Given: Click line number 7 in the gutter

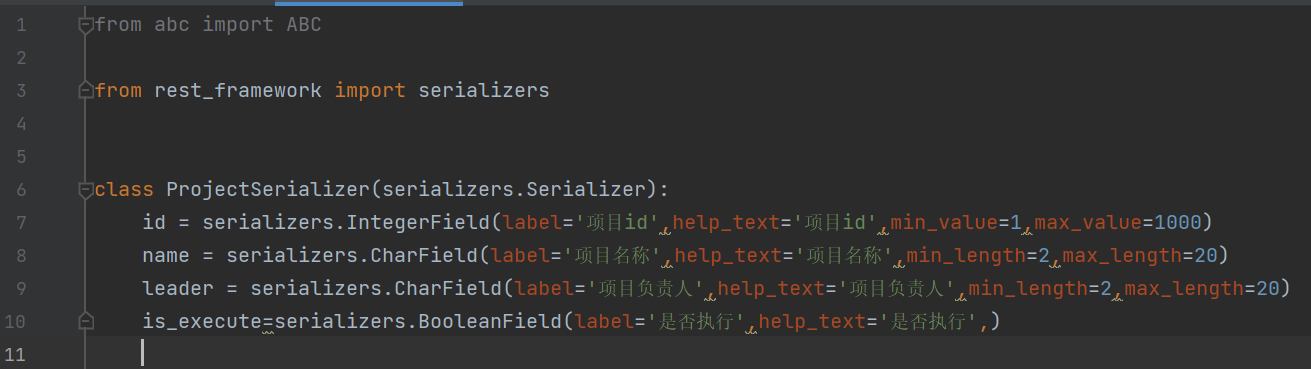Looking at the screenshot, I should tap(22, 222).
